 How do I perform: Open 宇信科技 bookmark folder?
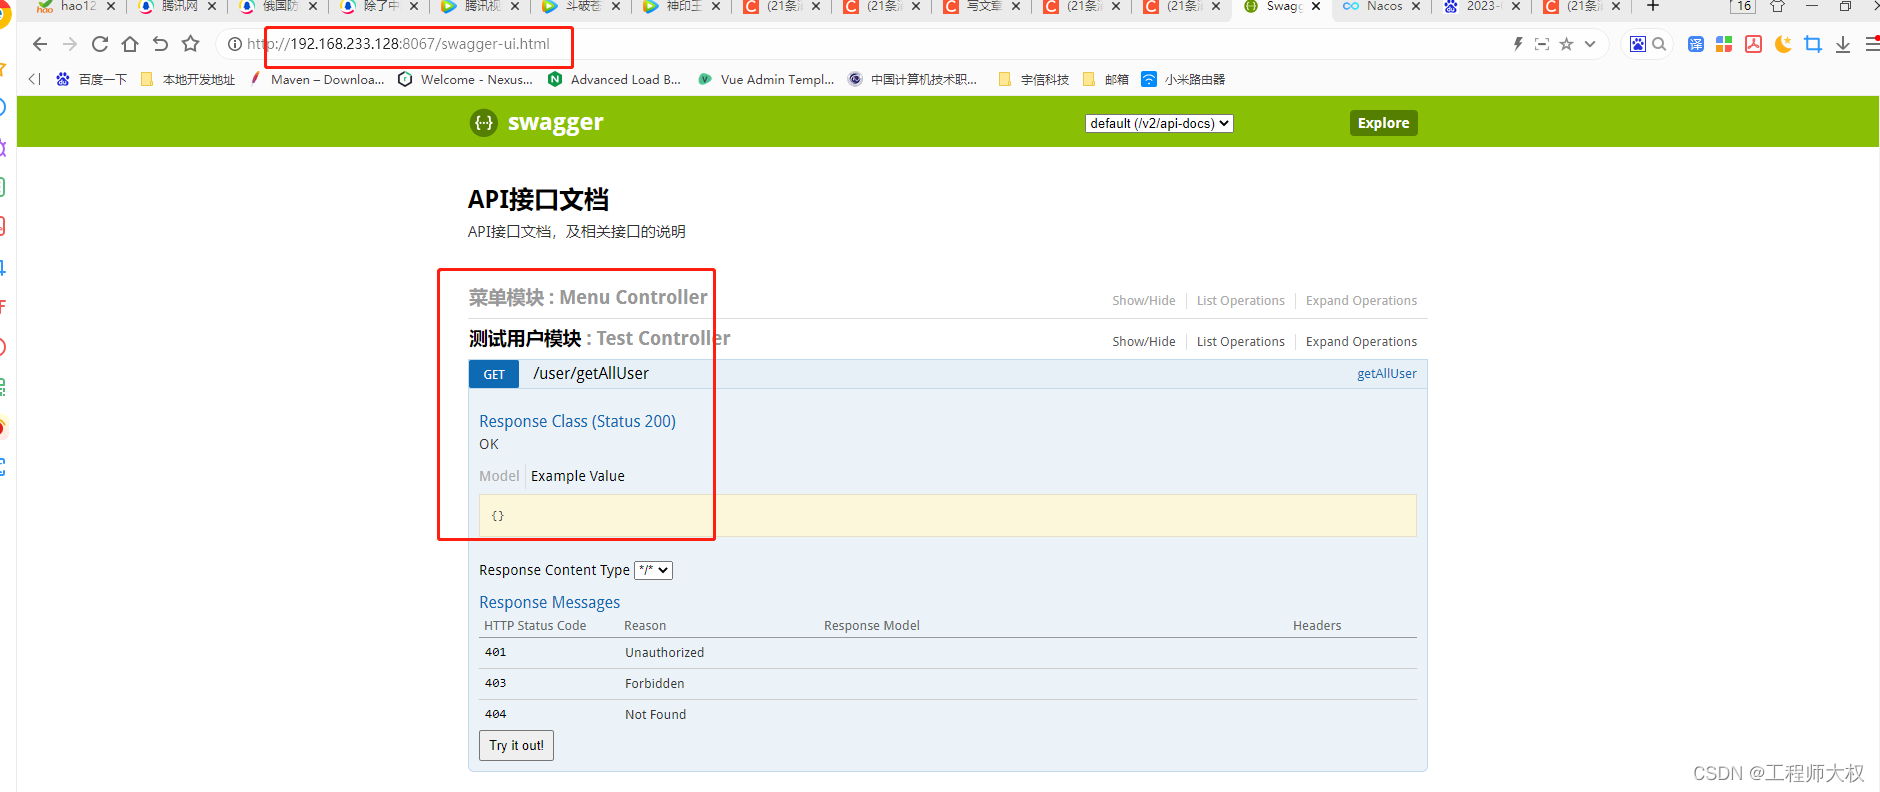(1034, 79)
